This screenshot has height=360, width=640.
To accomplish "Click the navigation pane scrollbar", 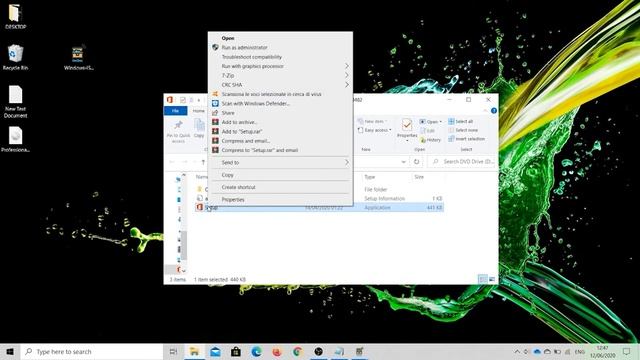I will tap(184, 244).
